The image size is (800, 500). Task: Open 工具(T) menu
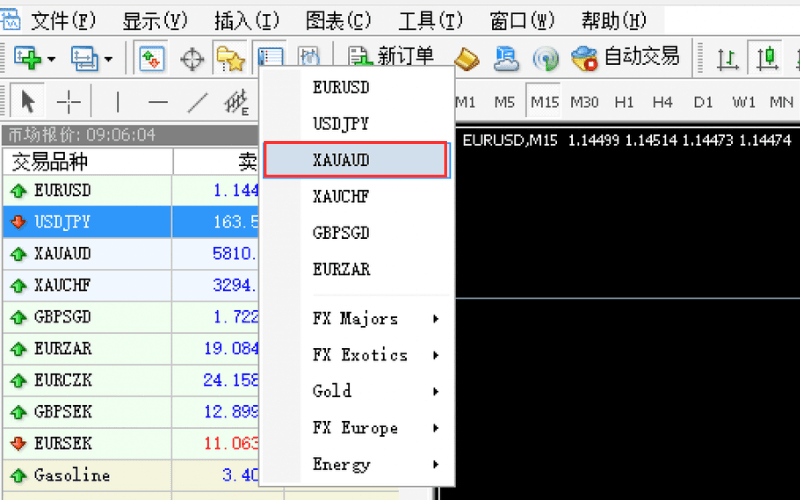click(430, 21)
